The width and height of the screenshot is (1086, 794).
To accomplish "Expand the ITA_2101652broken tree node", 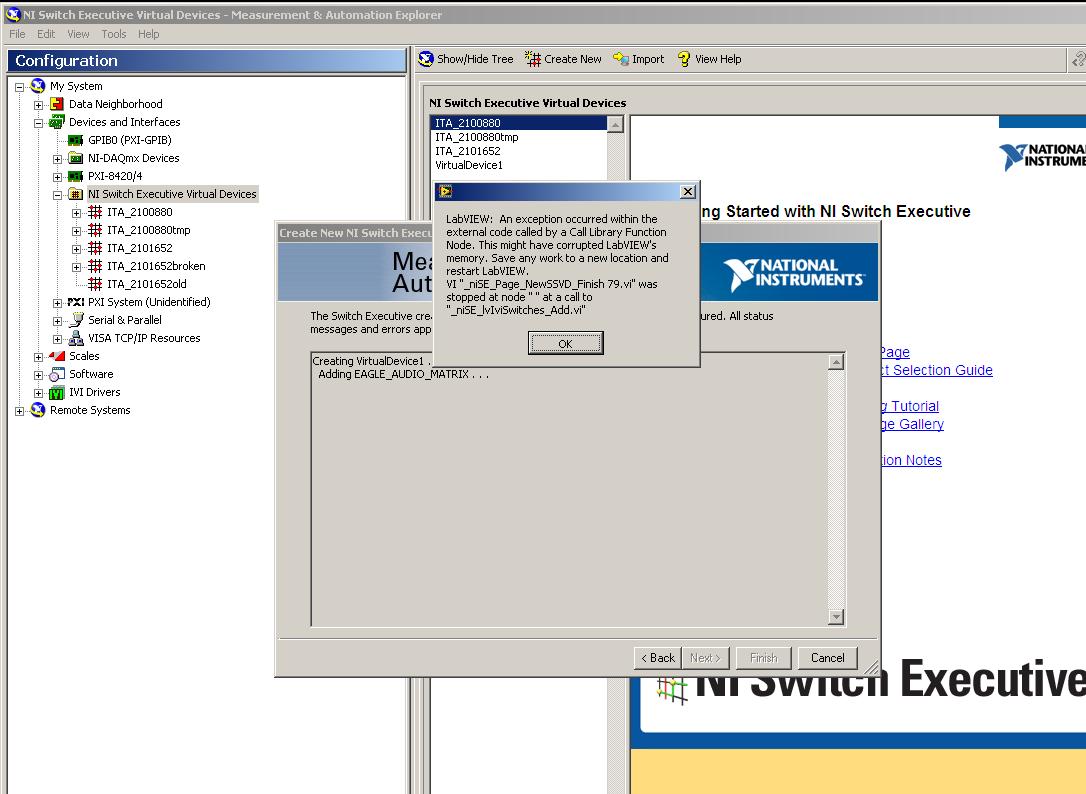I will coord(76,267).
